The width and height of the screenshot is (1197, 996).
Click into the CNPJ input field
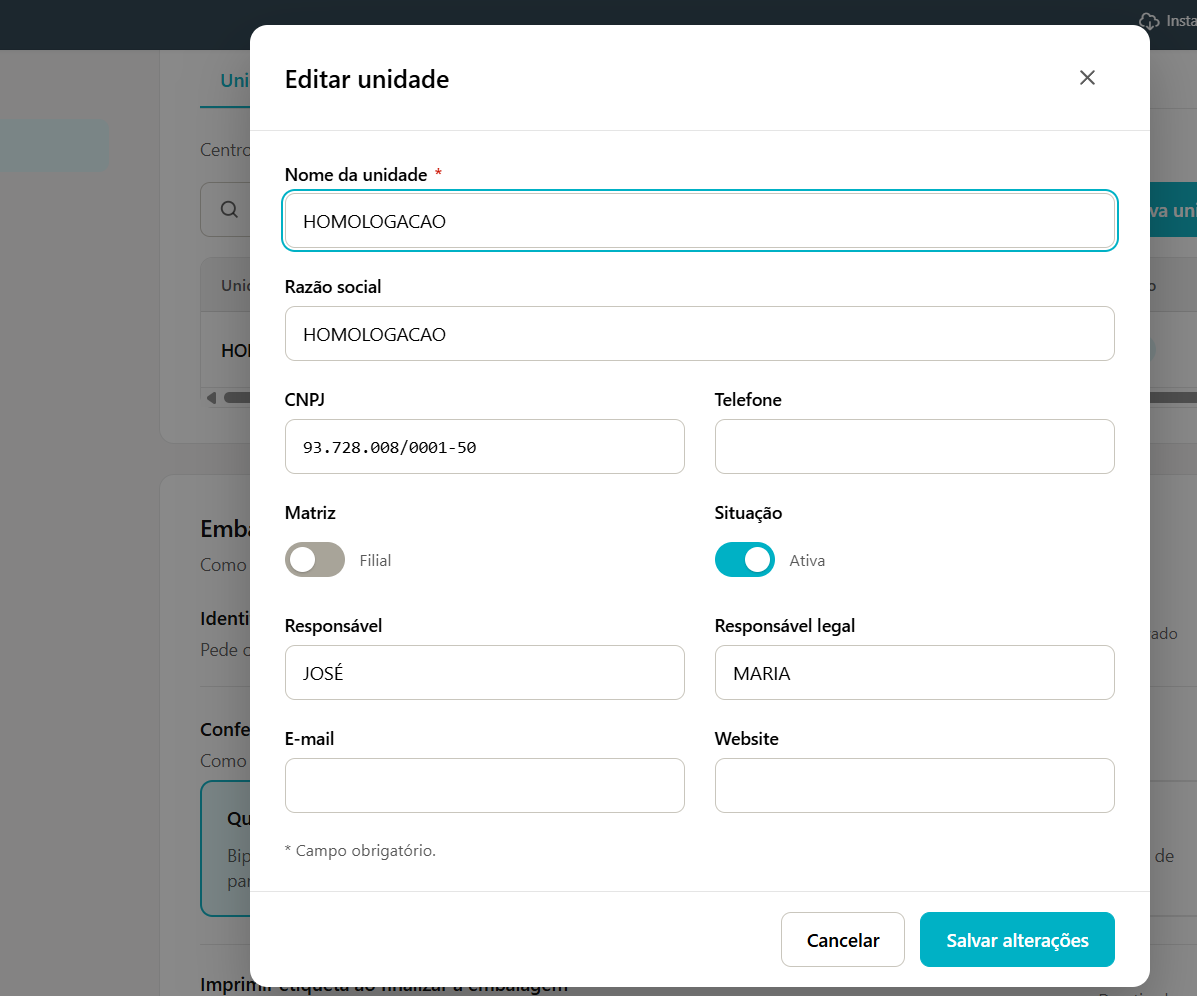485,446
